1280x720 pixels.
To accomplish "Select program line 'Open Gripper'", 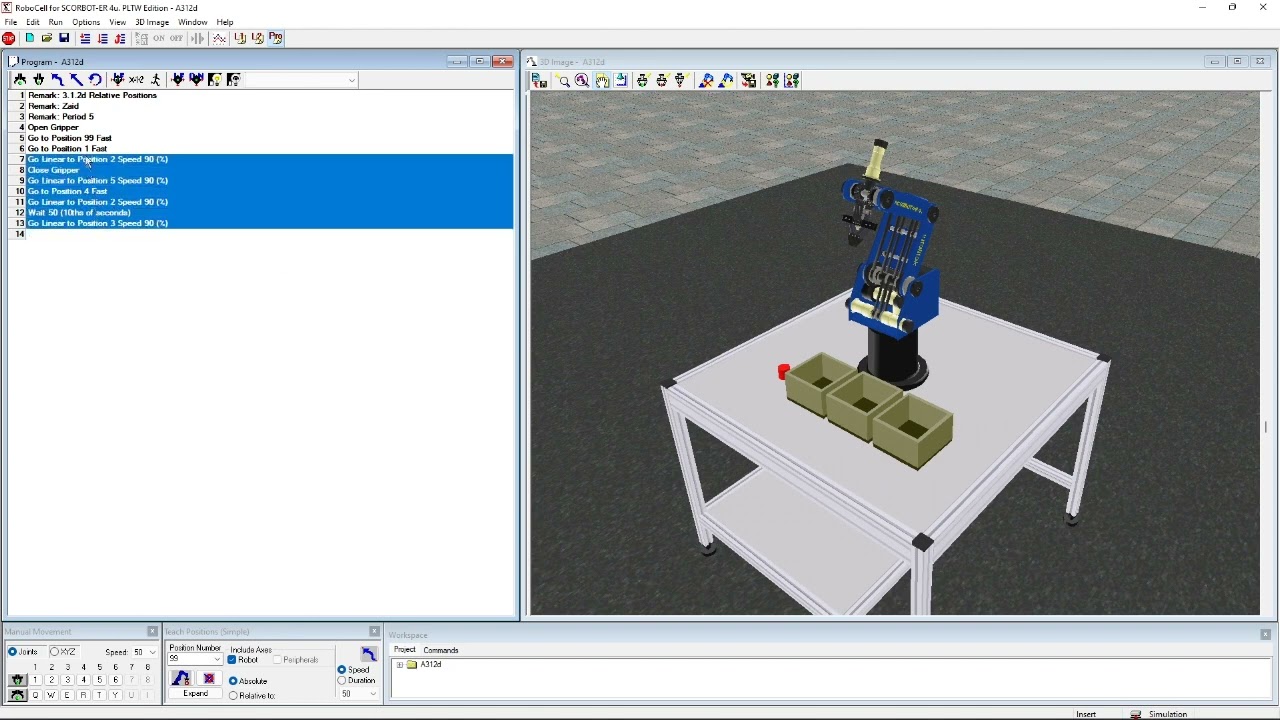I will [53, 127].
